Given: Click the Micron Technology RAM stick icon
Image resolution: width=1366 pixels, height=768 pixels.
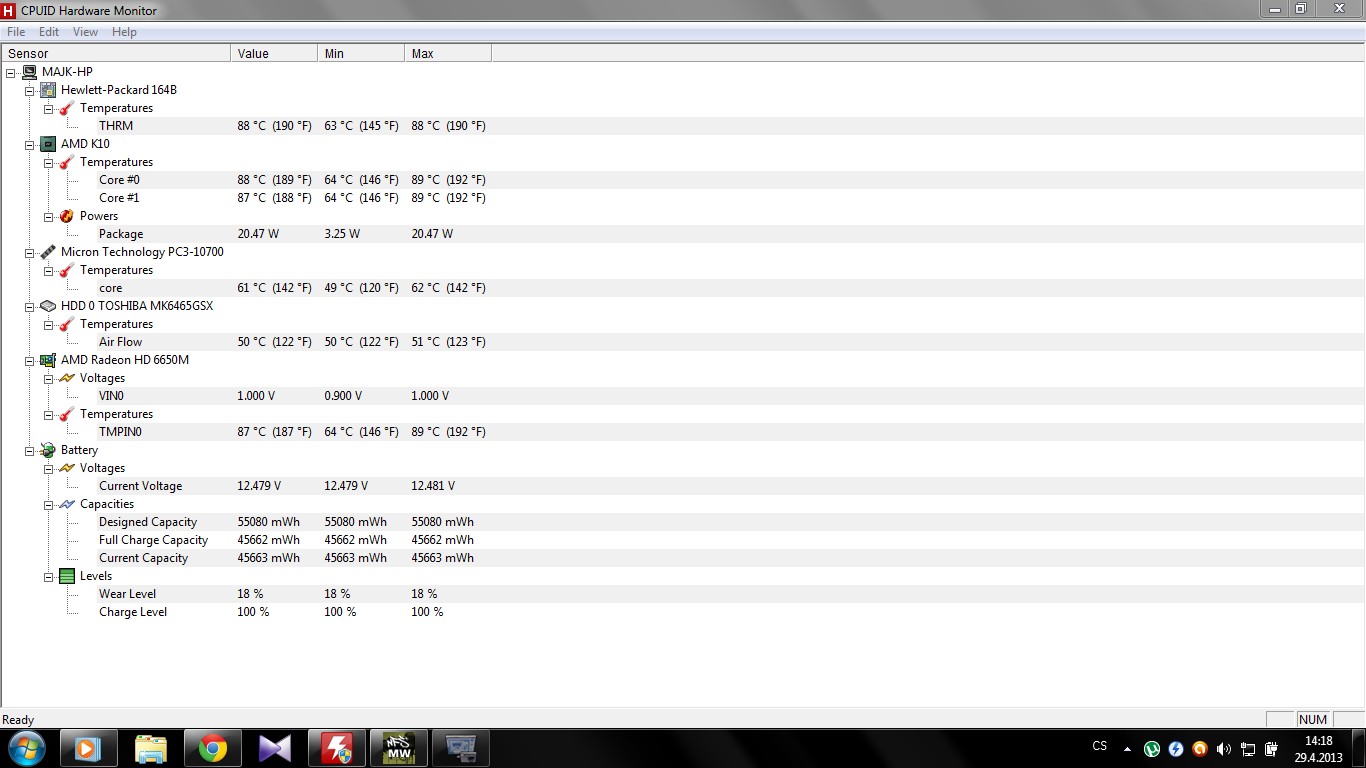Looking at the screenshot, I should (48, 252).
